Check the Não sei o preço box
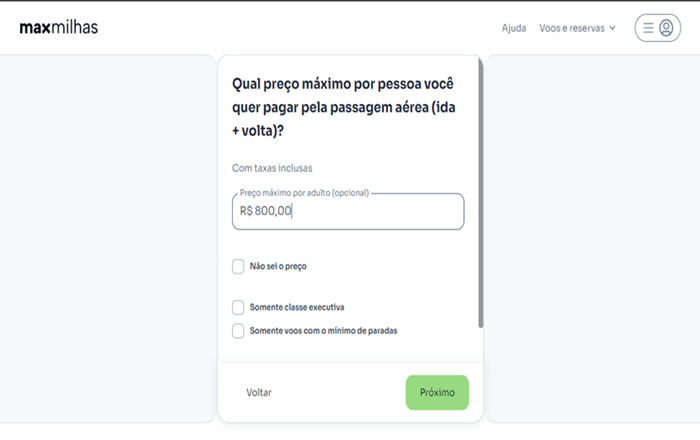The height and width of the screenshot is (440, 700). (238, 267)
